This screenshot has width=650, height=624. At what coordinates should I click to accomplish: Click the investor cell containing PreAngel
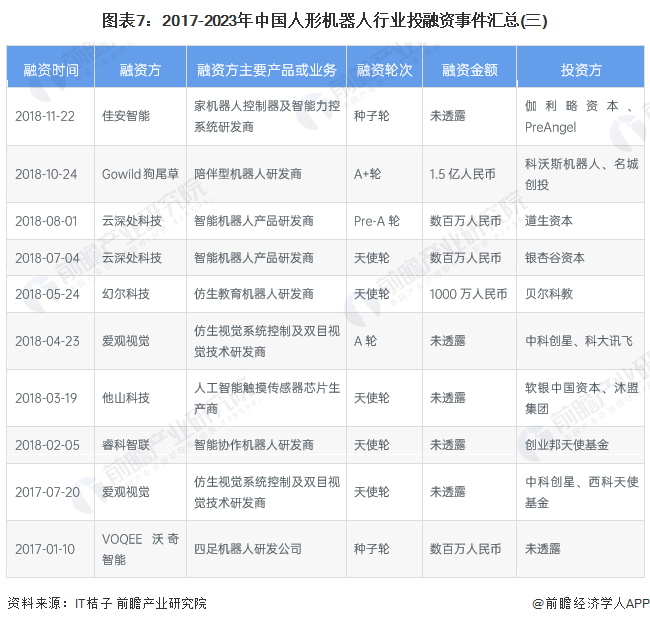click(x=580, y=116)
